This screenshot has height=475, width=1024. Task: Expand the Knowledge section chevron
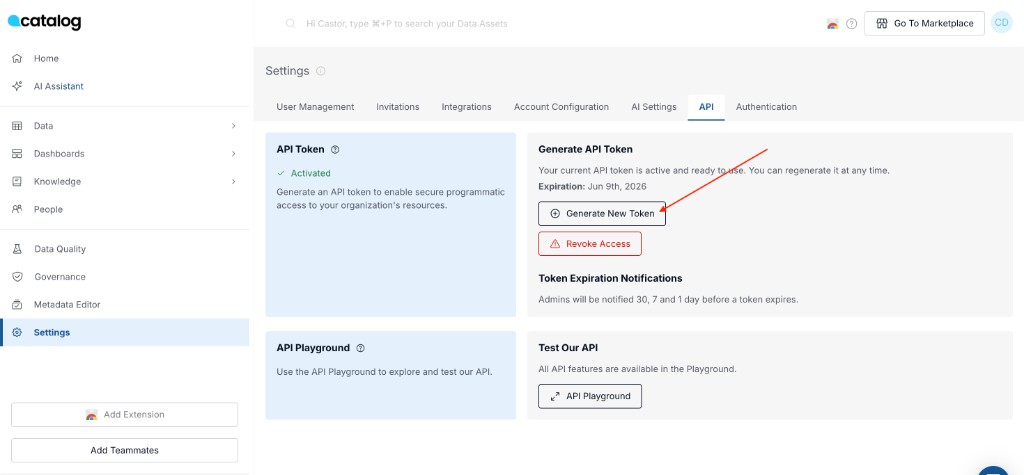(233, 182)
